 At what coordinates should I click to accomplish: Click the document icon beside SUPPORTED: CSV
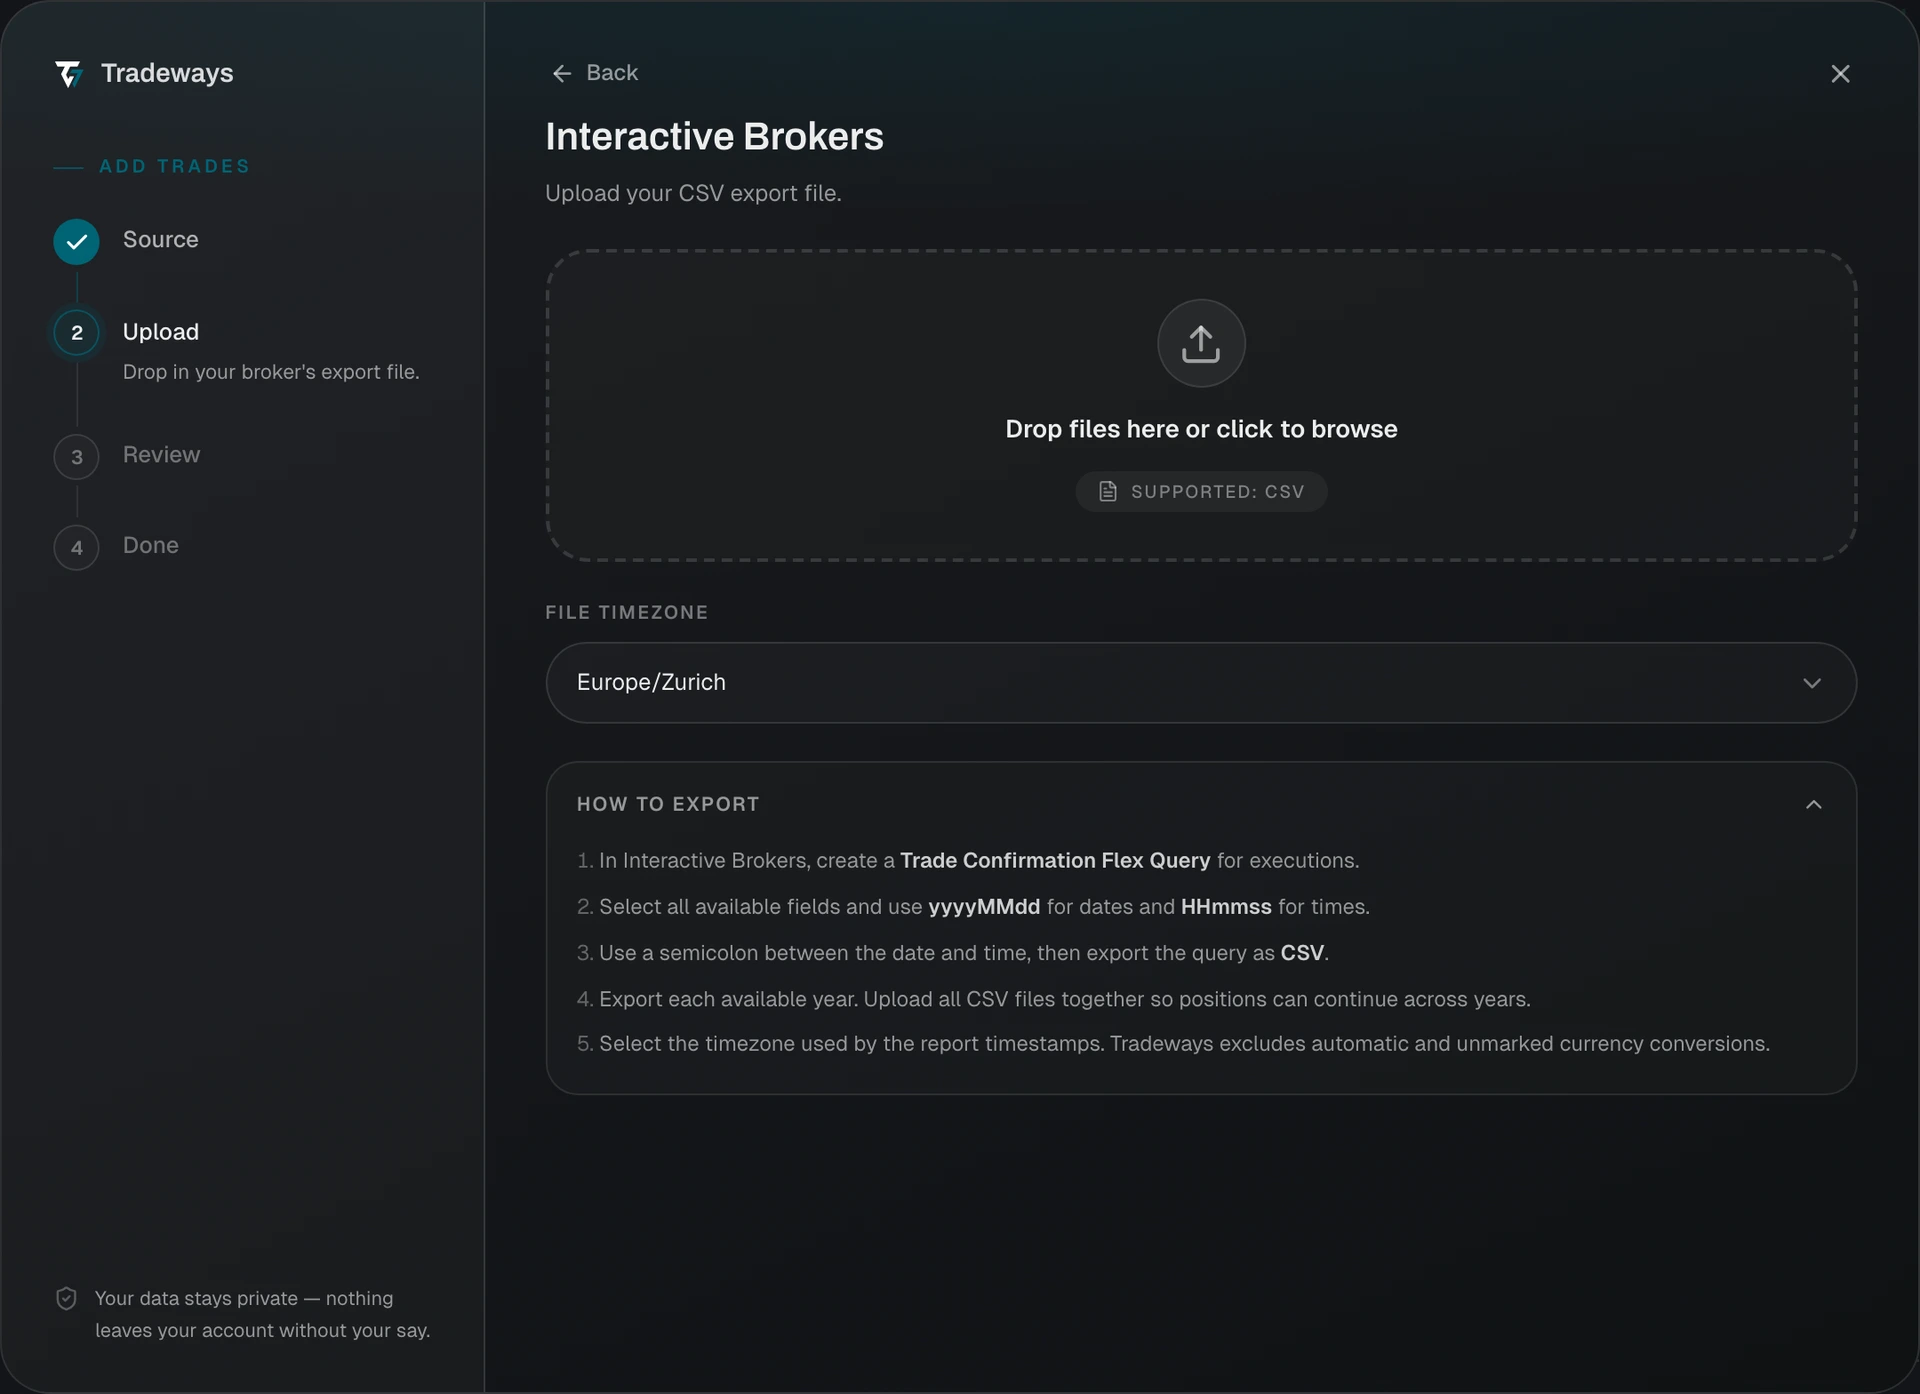(x=1108, y=491)
